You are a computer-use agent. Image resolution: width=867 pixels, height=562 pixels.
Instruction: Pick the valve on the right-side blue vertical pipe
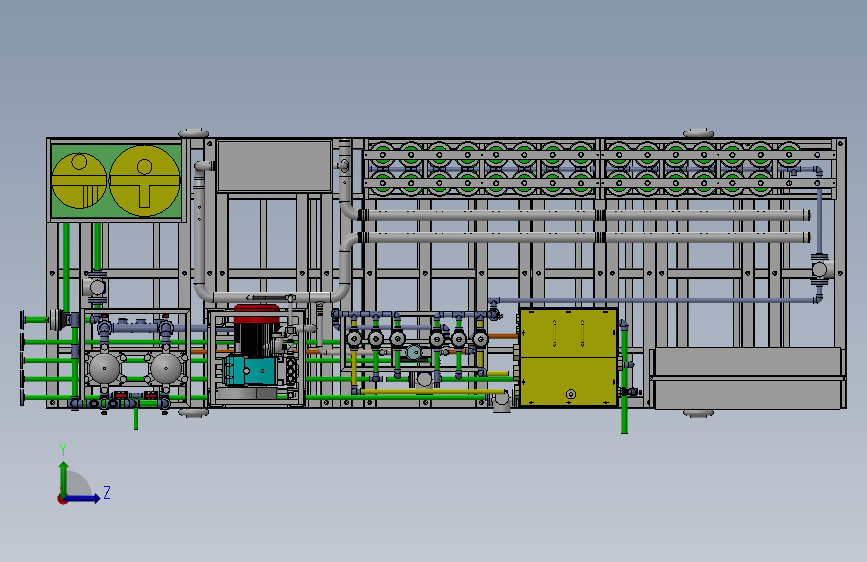click(819, 270)
